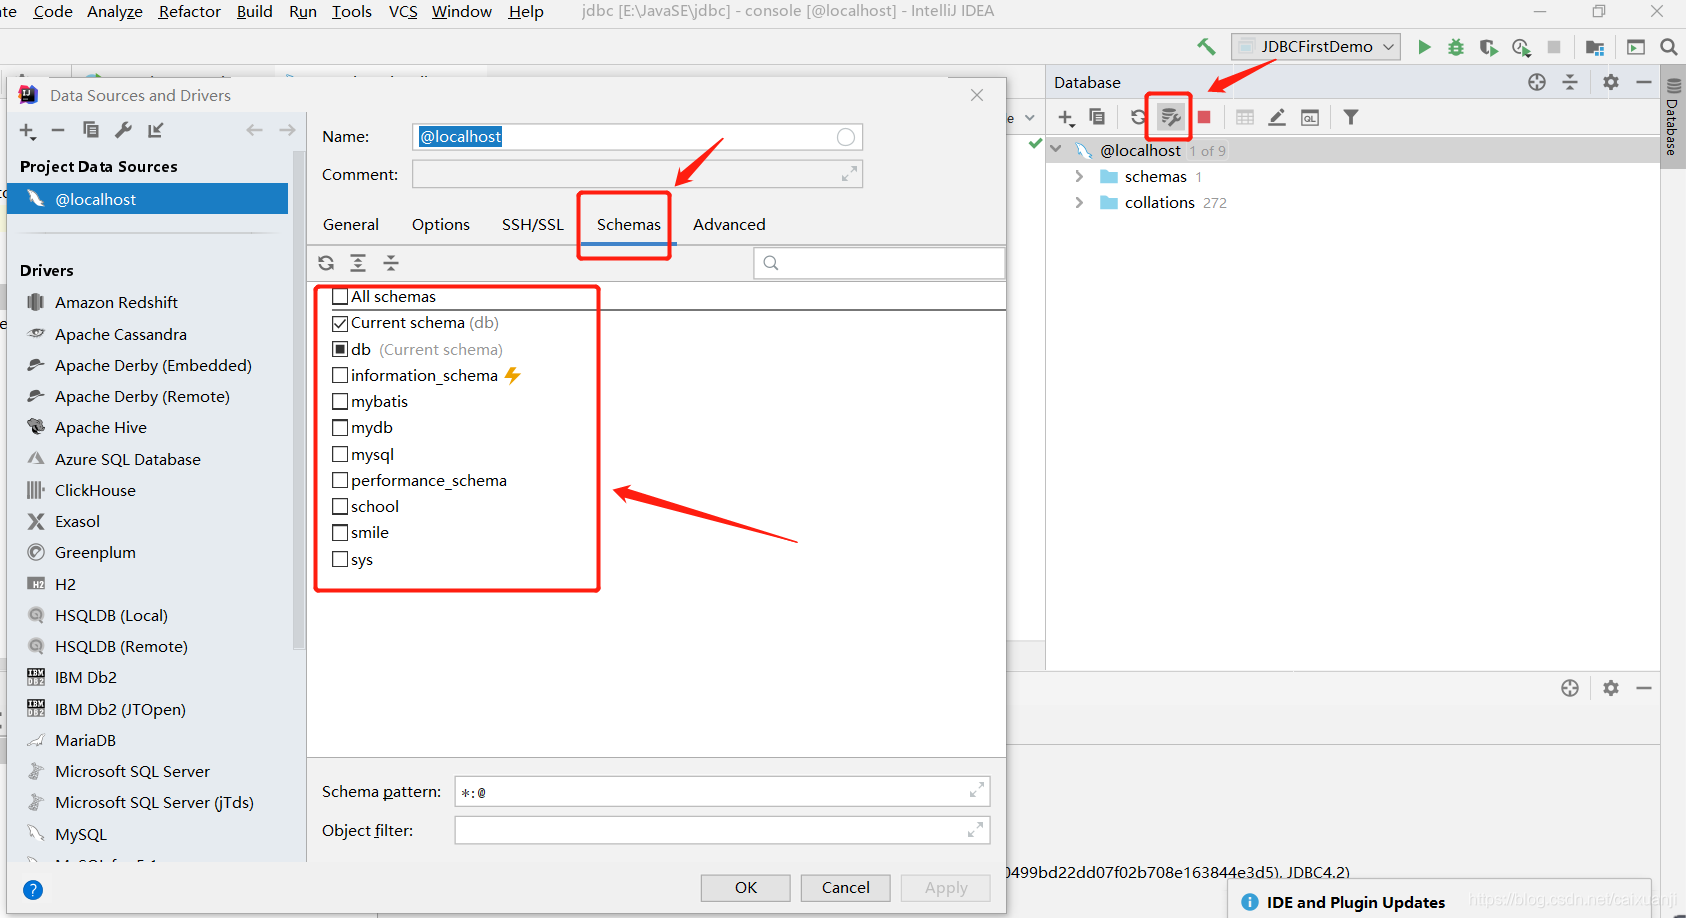The height and width of the screenshot is (918, 1686).
Task: Click the Build project hammer icon
Action: 1206,47
